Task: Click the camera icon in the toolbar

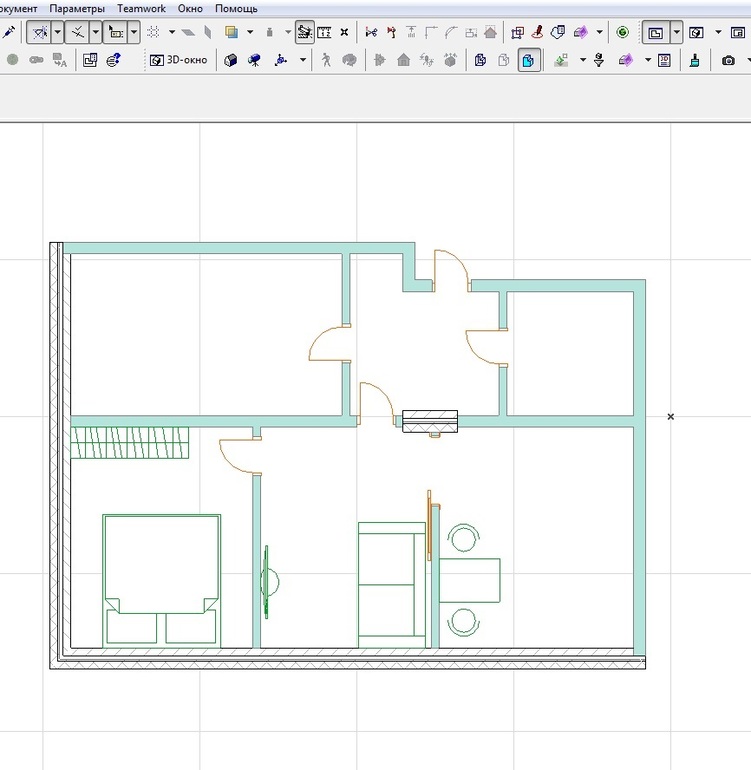Action: tap(728, 60)
